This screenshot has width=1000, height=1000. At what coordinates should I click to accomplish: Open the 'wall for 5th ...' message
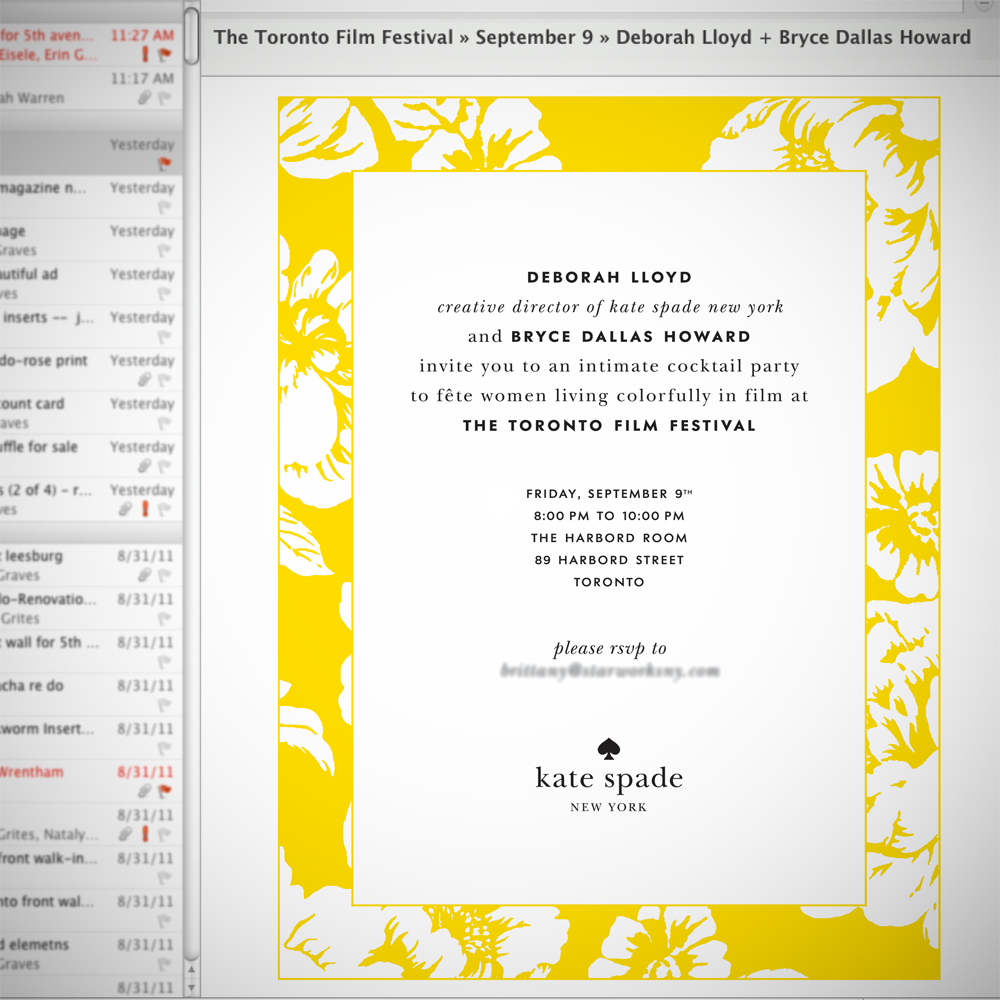[91, 652]
